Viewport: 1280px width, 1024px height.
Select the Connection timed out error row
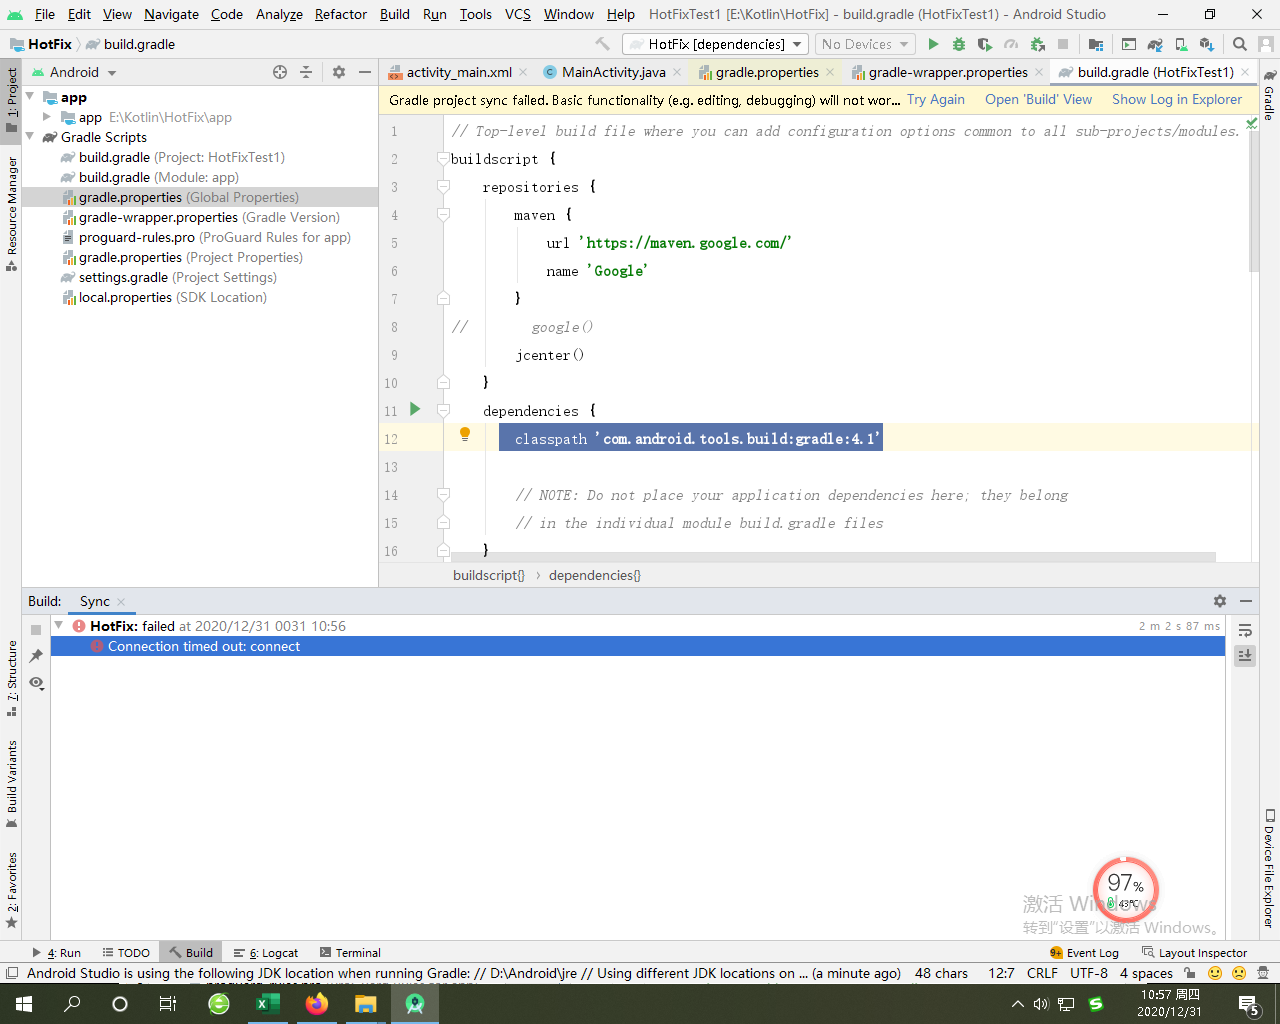pos(638,646)
